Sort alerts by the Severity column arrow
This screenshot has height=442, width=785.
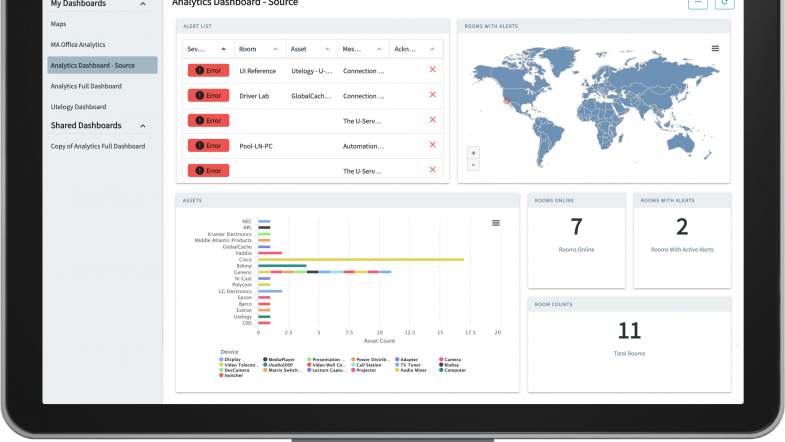[223, 49]
